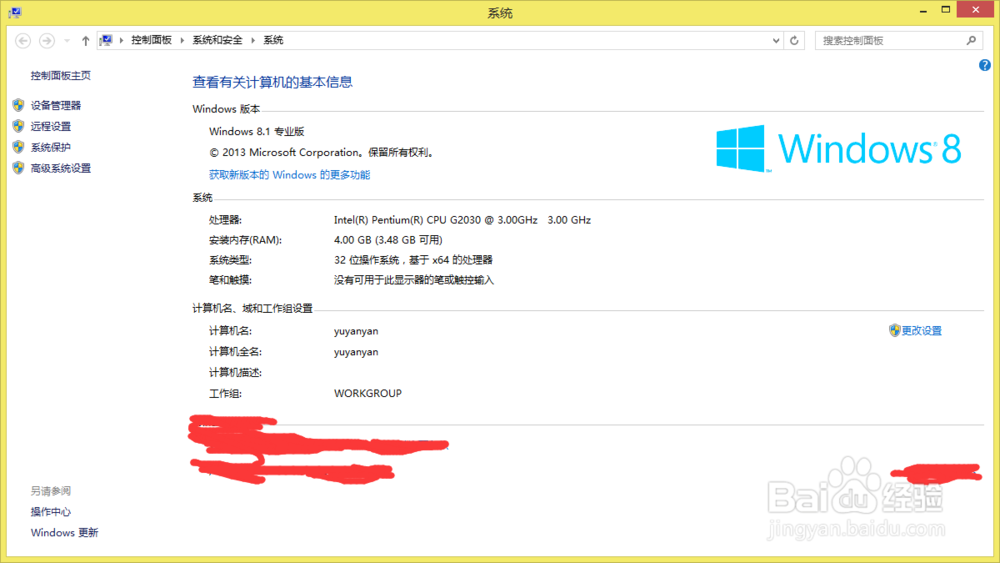
Task: Select the Windows 8.1 专业版 text
Action: (257, 131)
